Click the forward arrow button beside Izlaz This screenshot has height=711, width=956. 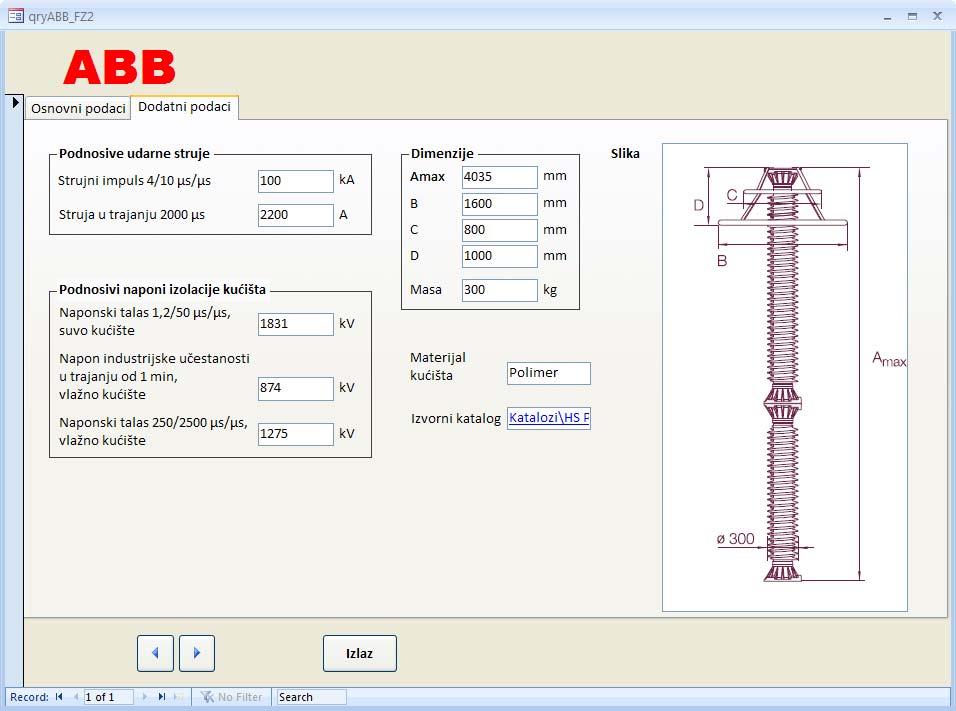pos(197,653)
